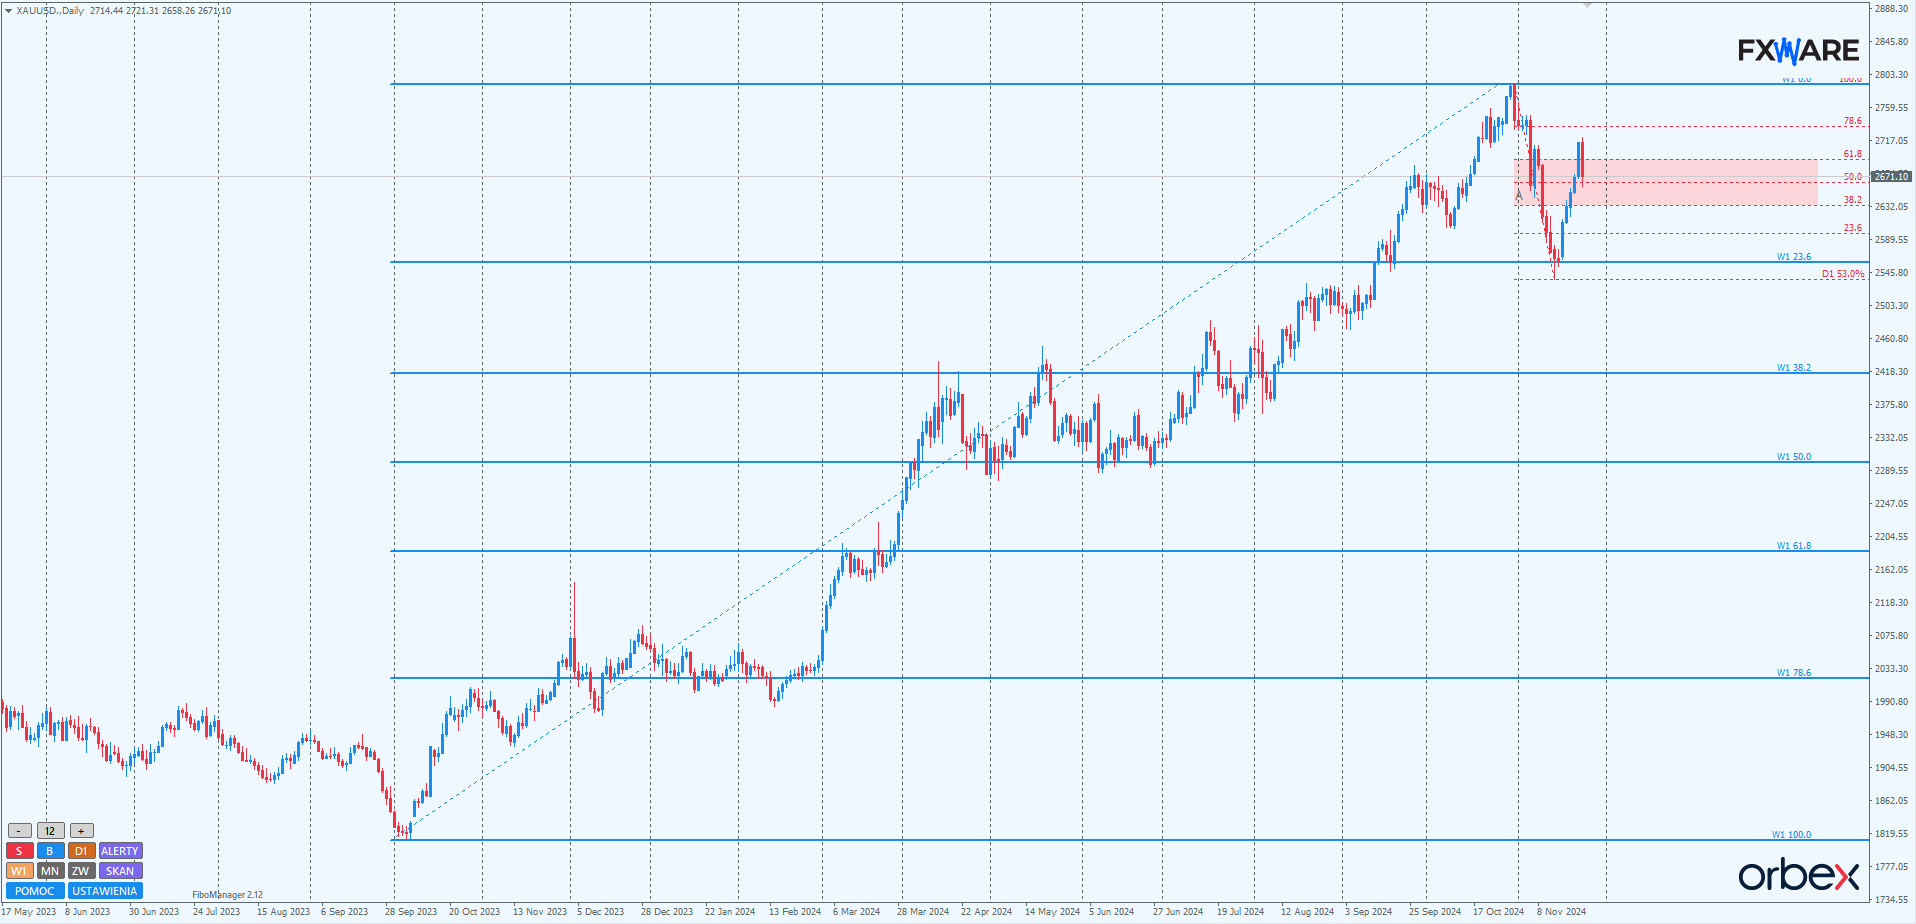The image size is (1916, 924).
Task: Open the ALERTY alerts panel
Action: click(120, 851)
